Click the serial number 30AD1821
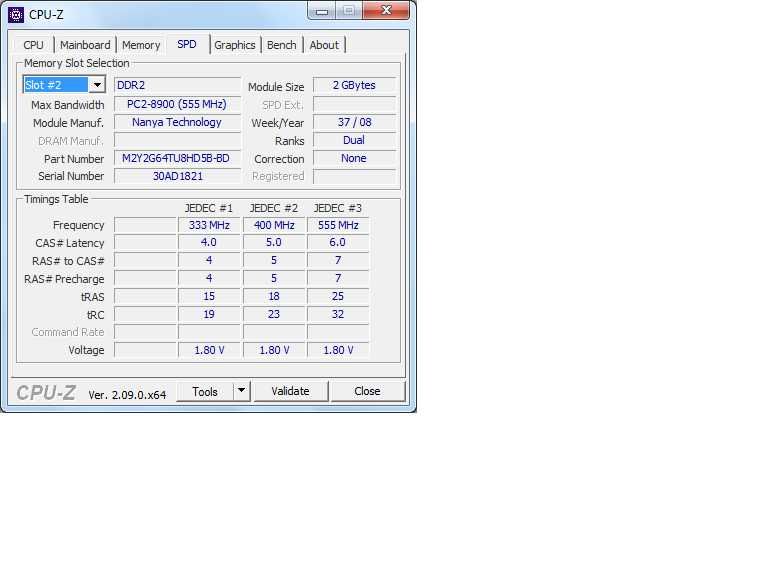 pyautogui.click(x=177, y=176)
